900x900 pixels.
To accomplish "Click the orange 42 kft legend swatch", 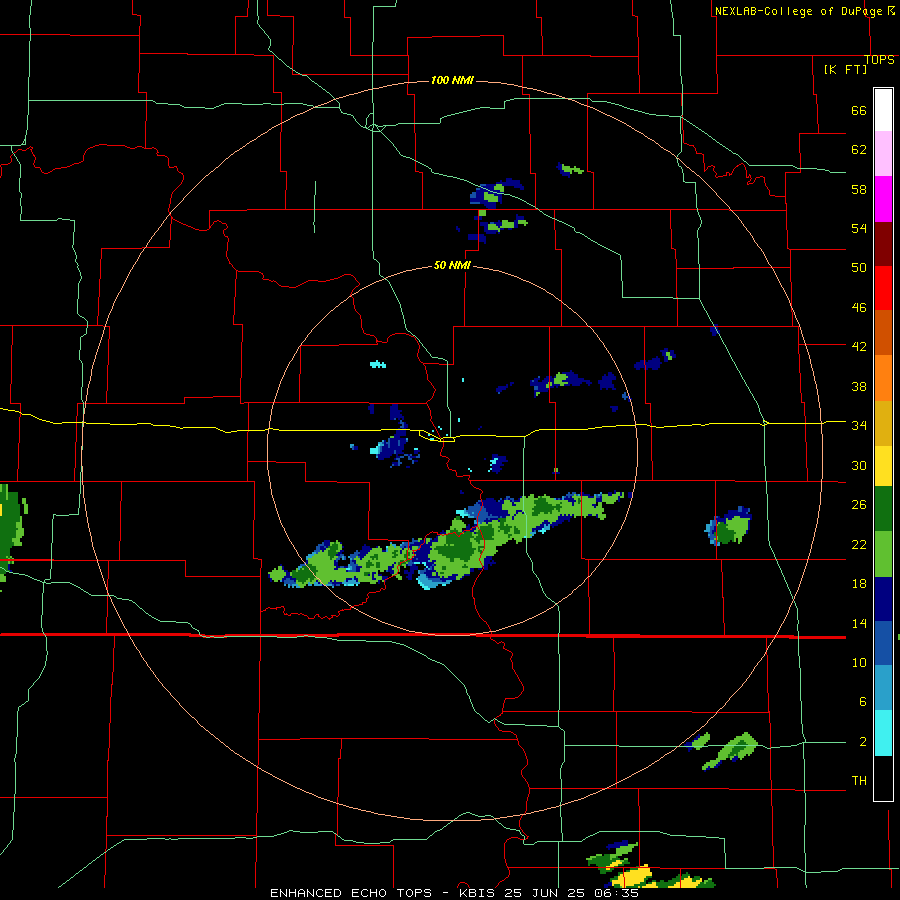I will [883, 378].
